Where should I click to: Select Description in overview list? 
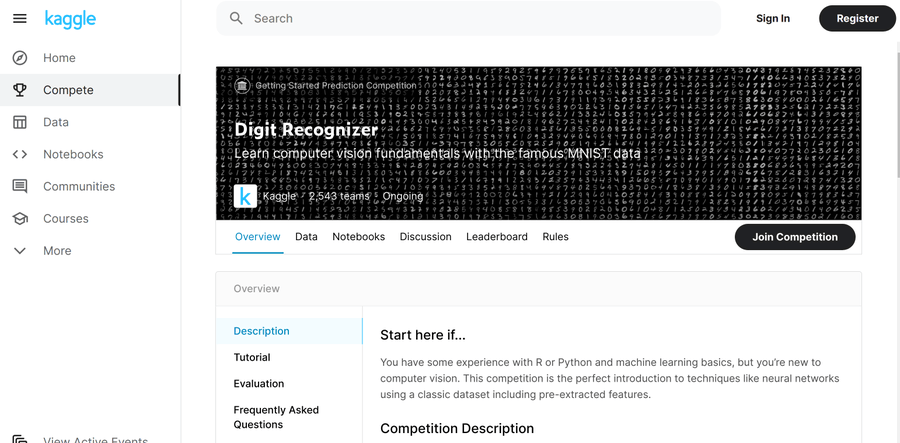[x=289, y=331]
